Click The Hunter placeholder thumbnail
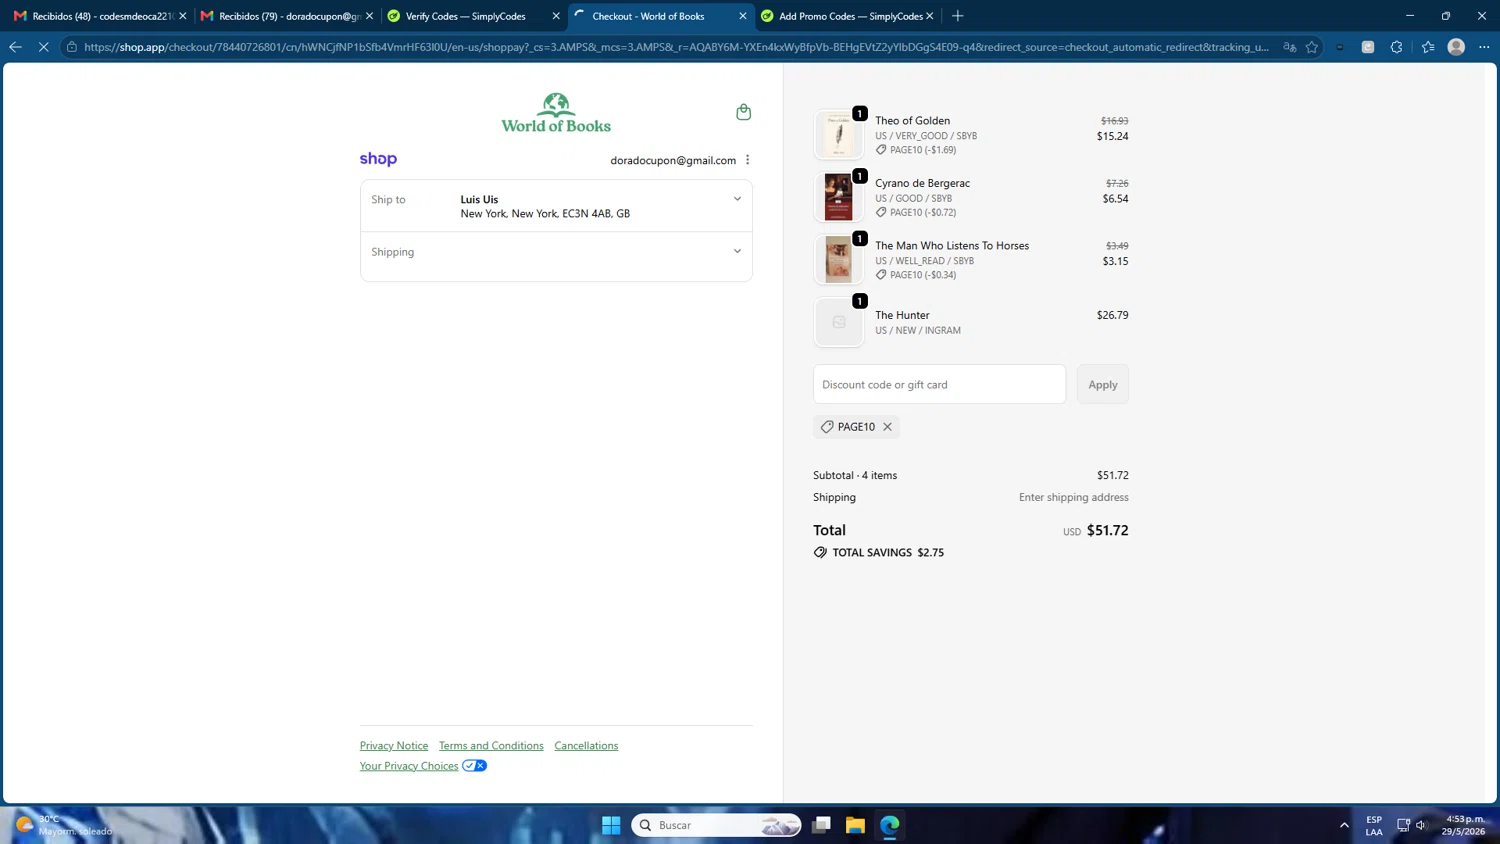The width and height of the screenshot is (1500, 844). [x=839, y=322]
